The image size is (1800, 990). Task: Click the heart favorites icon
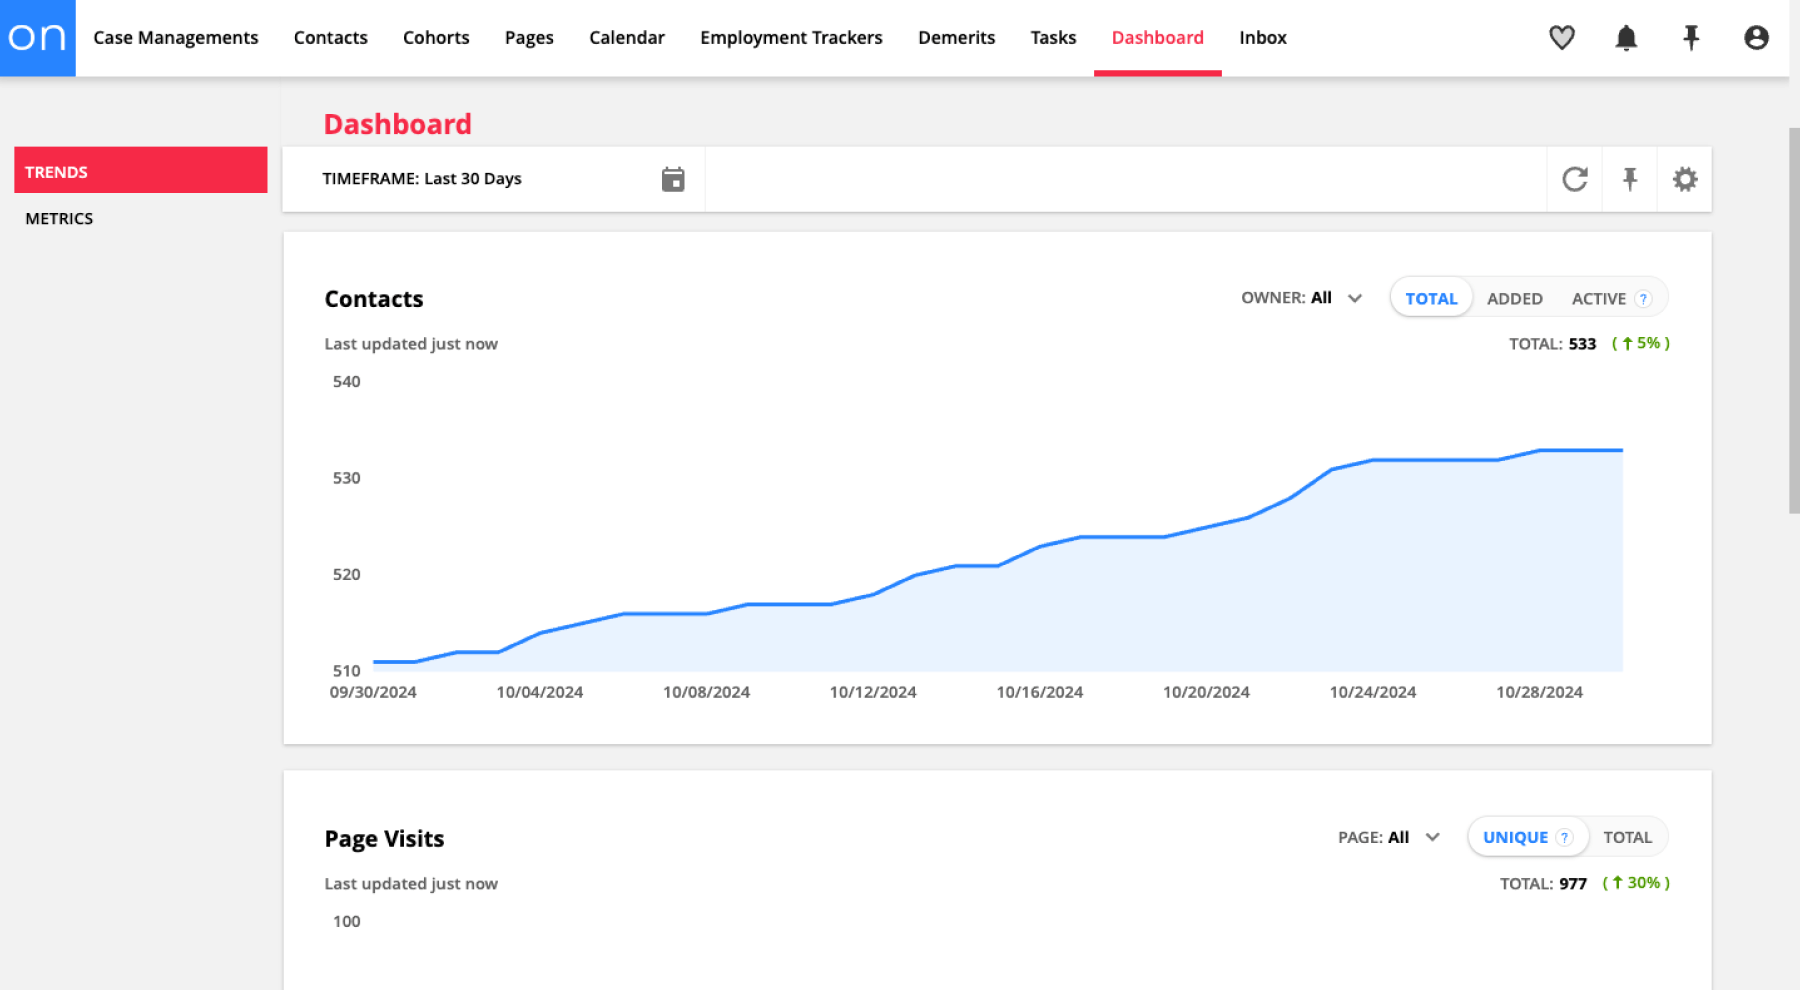point(1561,37)
